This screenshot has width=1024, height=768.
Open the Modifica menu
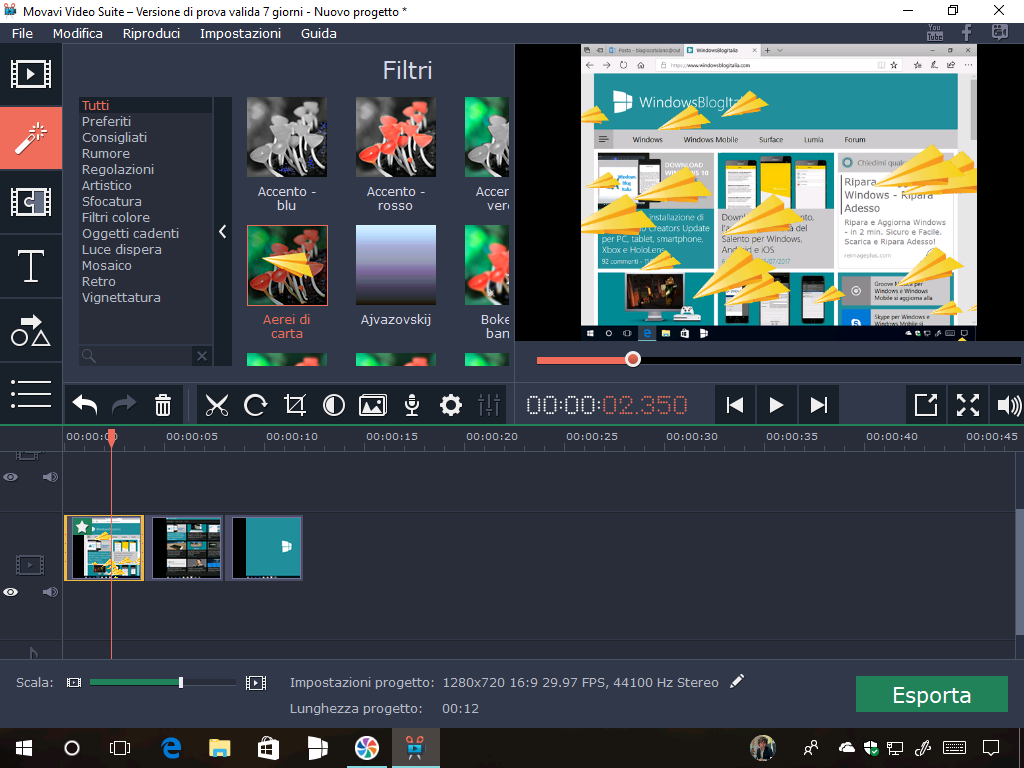(78, 33)
